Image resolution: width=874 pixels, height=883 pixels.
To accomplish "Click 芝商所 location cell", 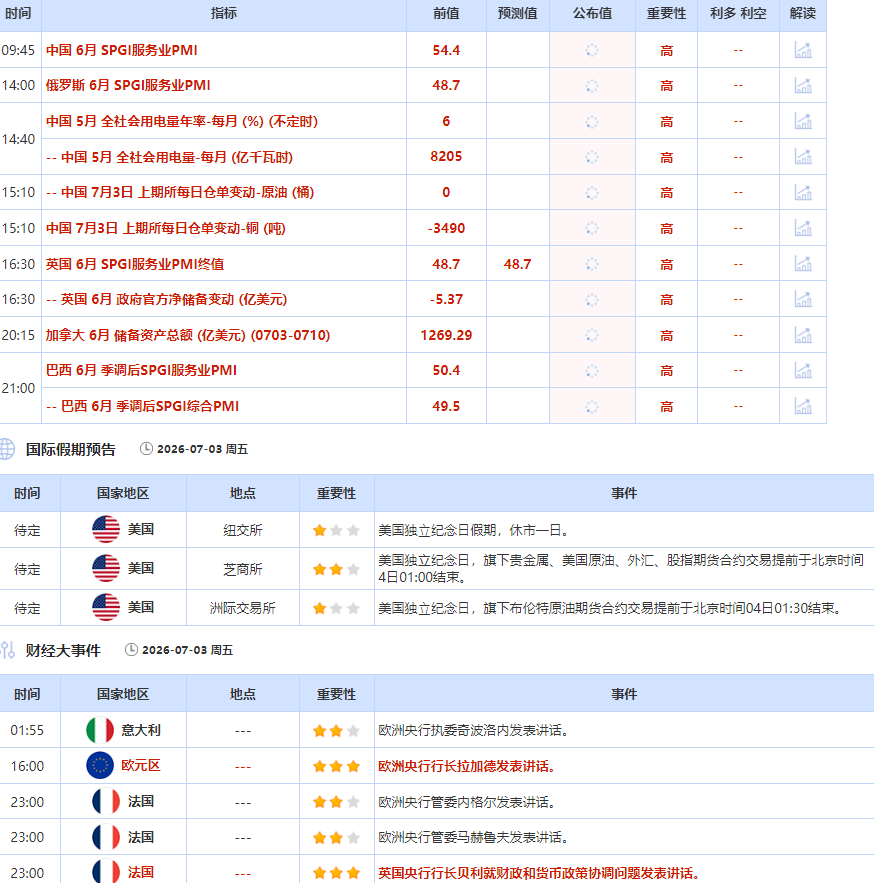I will (x=243, y=569).
